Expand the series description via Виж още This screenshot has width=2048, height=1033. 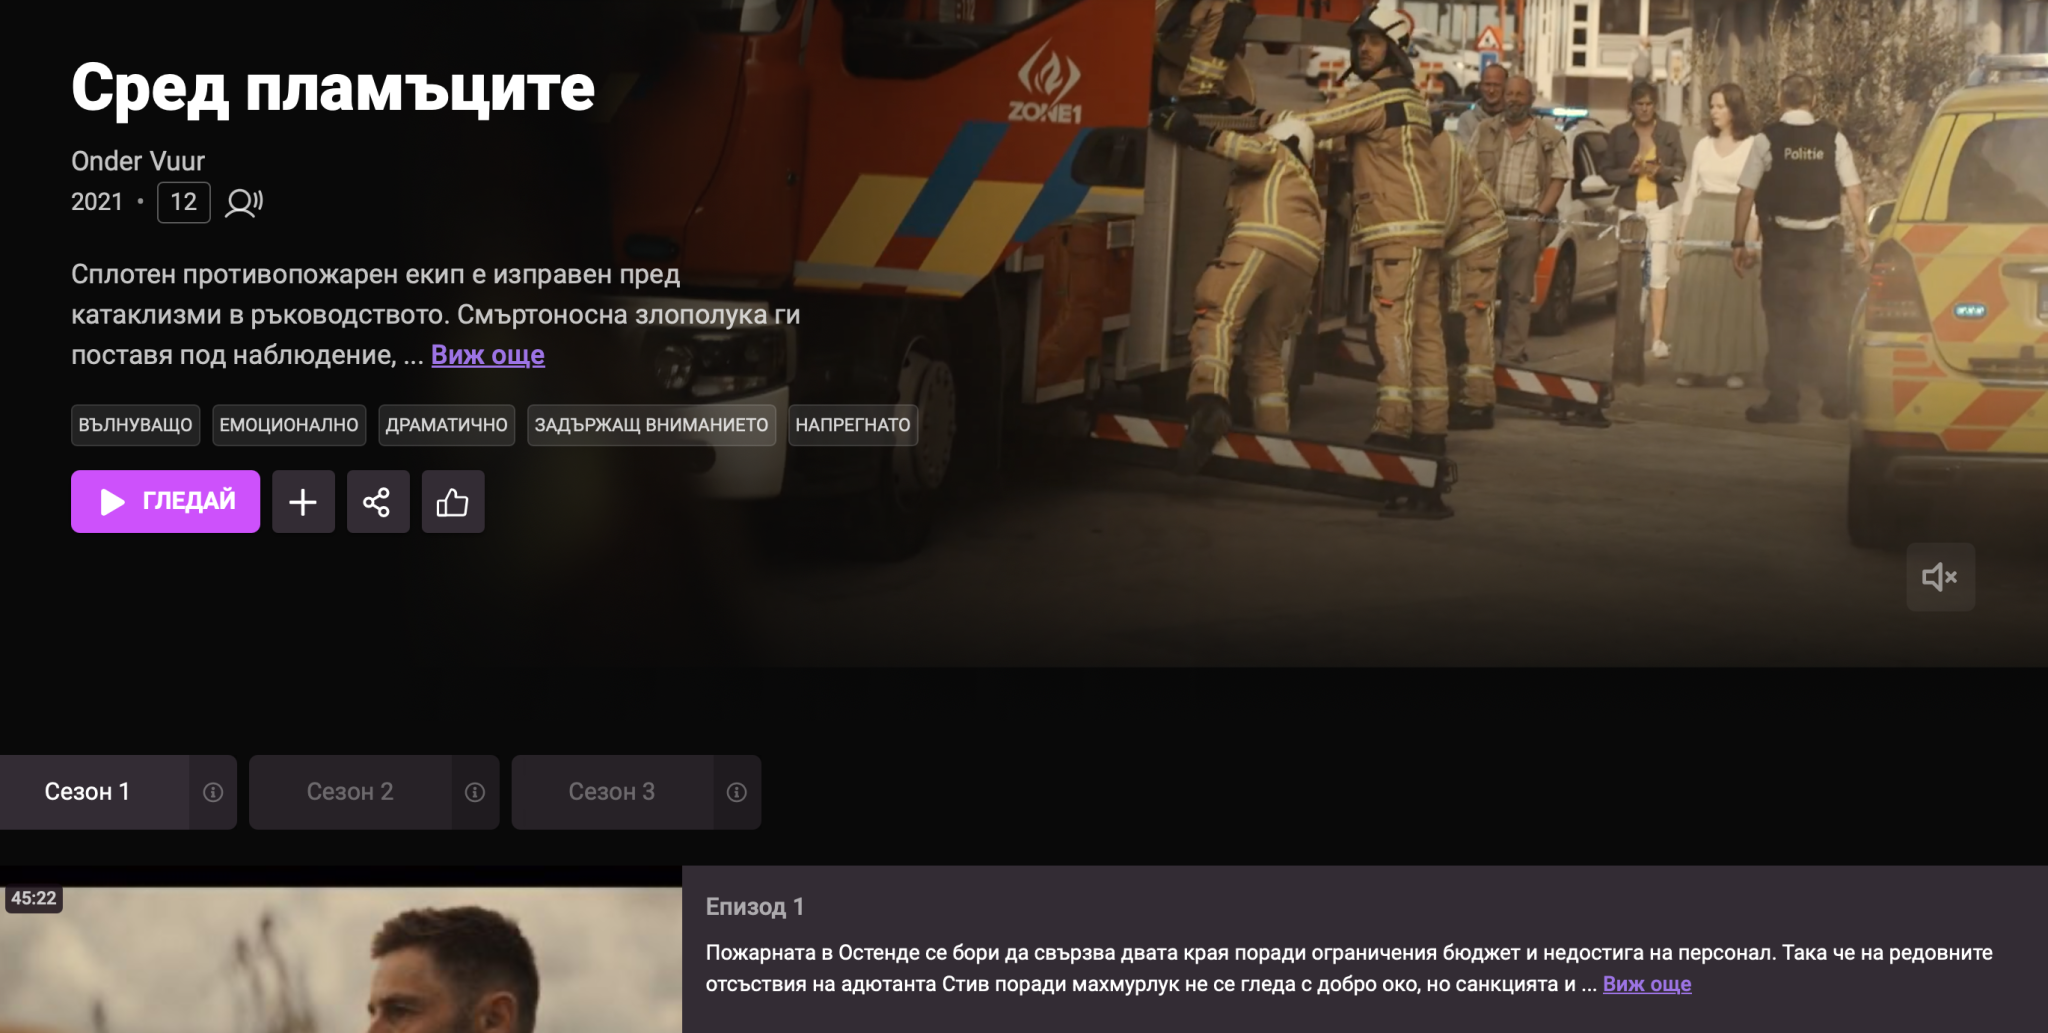(x=488, y=355)
